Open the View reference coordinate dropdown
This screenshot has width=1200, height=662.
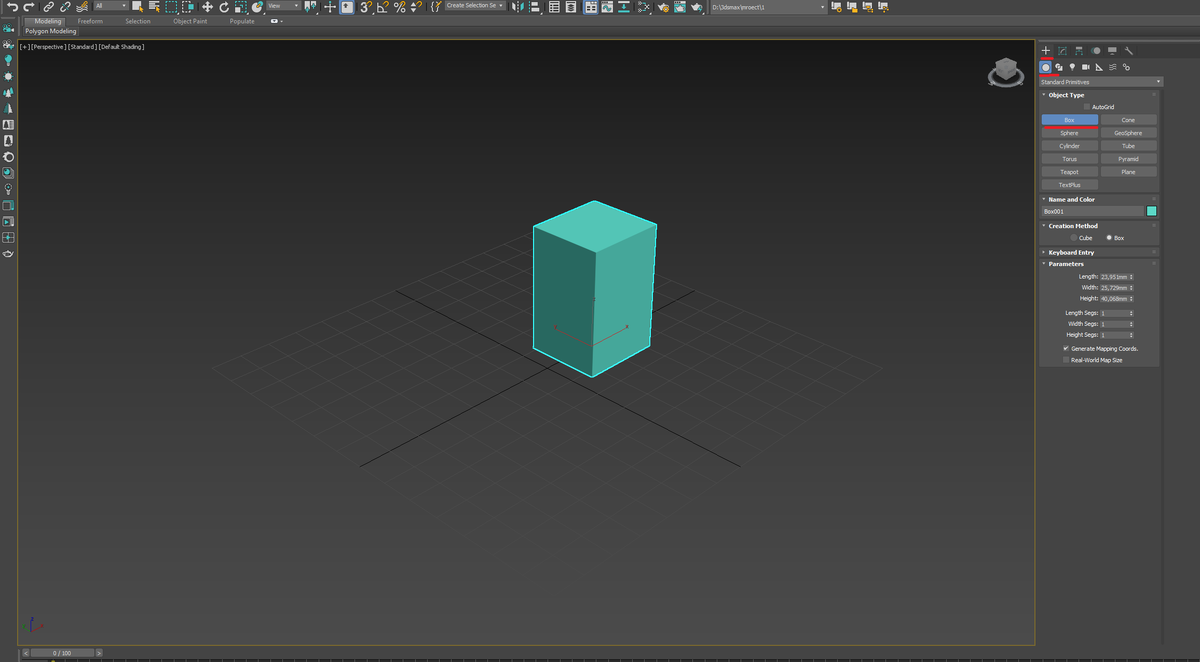(282, 6)
